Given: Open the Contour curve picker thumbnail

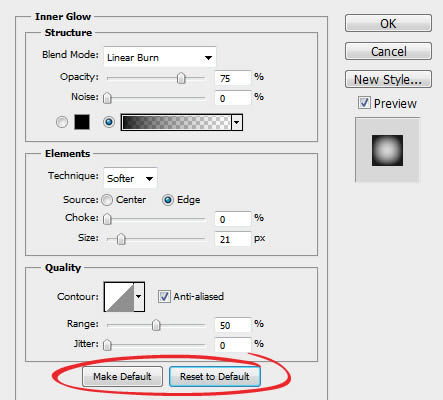Looking at the screenshot, I should coord(119,297).
